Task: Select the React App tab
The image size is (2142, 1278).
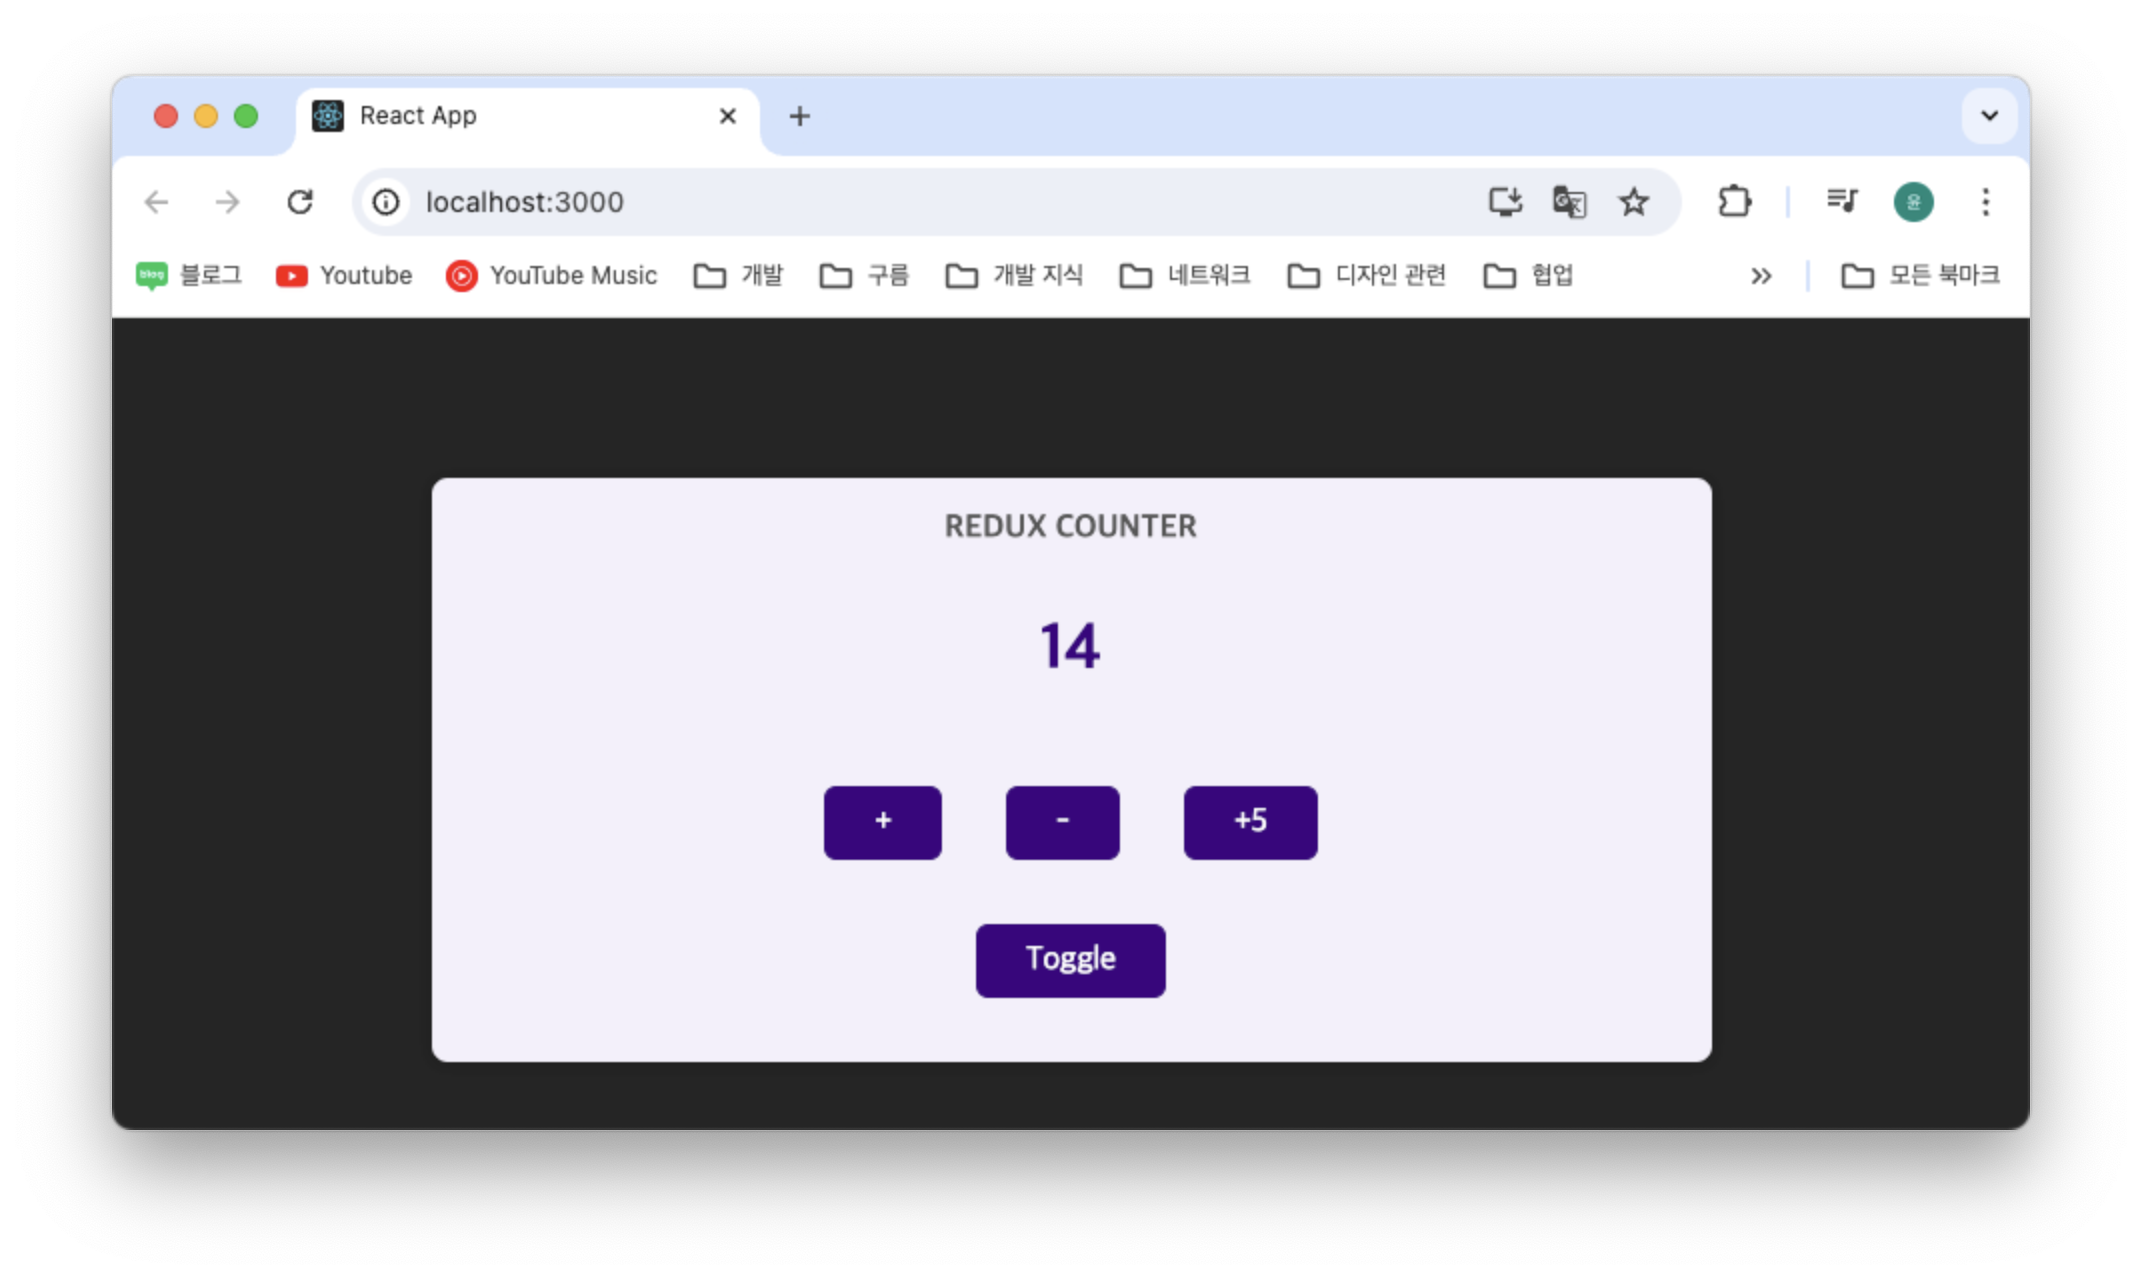Action: [500, 116]
